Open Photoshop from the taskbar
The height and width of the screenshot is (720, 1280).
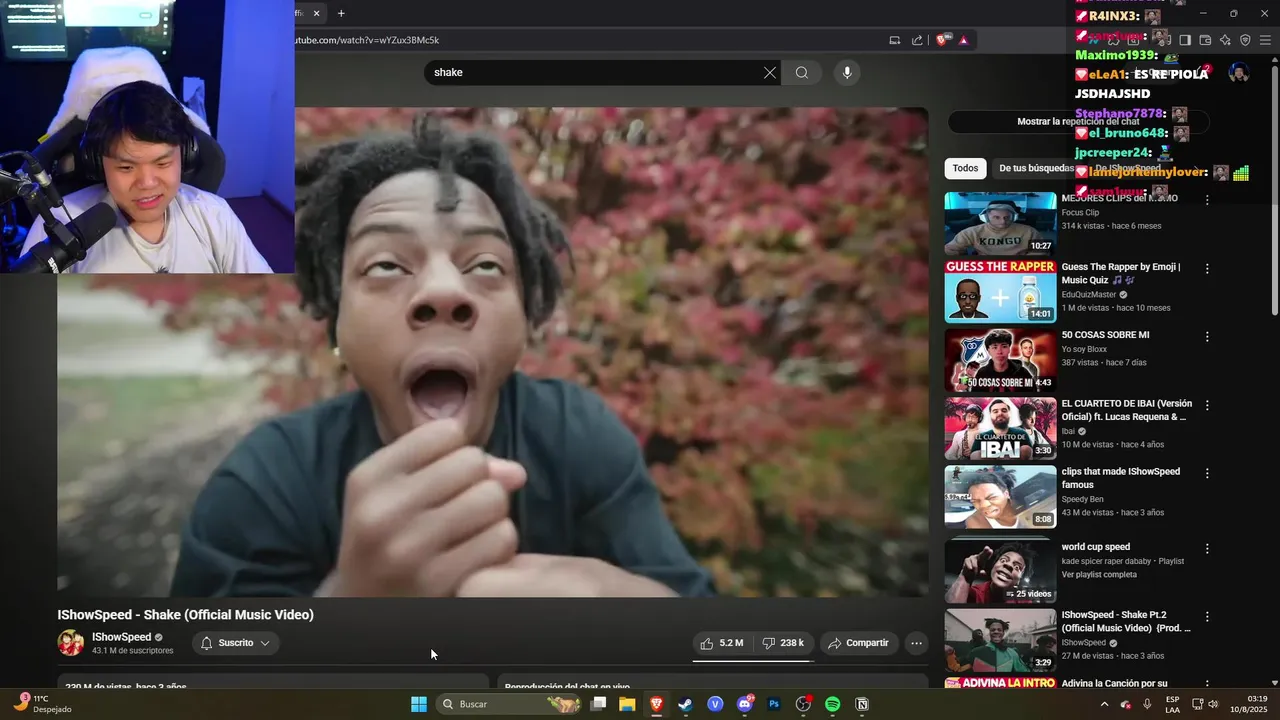[773, 704]
